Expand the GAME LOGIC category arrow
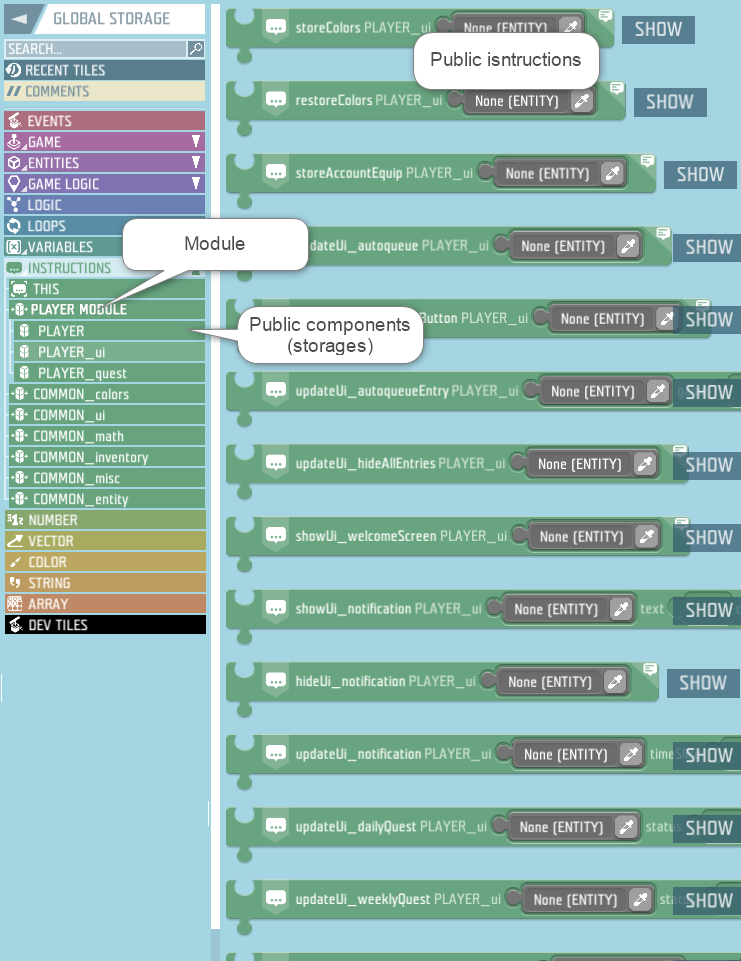The image size is (741, 961). (196, 183)
